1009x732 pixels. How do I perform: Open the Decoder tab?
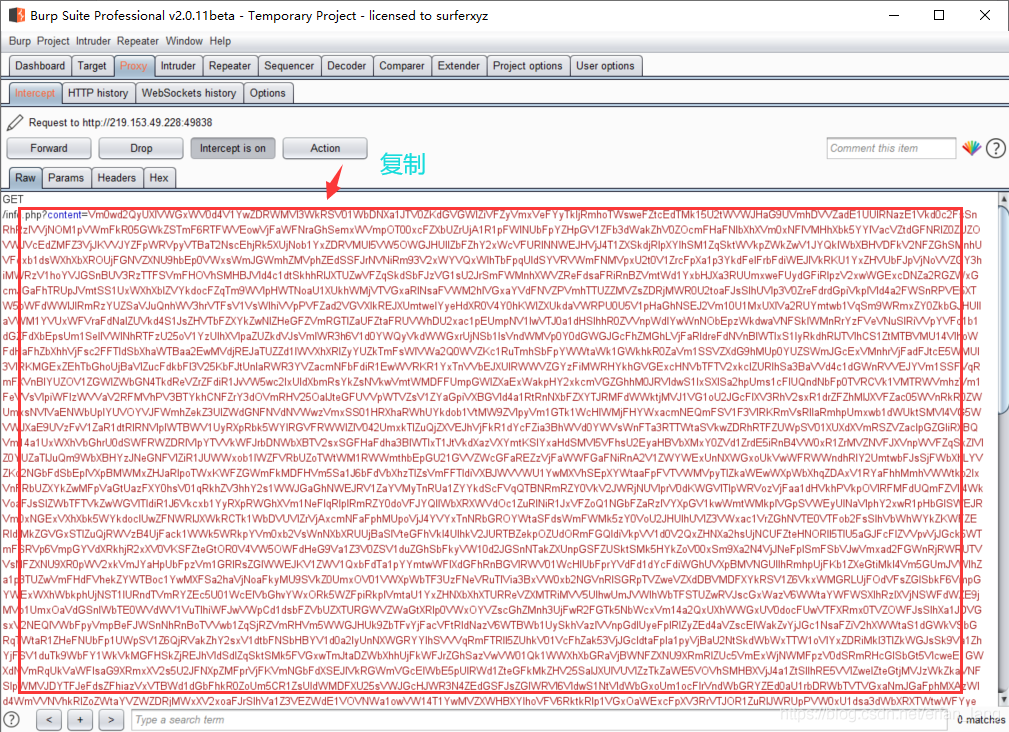[346, 66]
